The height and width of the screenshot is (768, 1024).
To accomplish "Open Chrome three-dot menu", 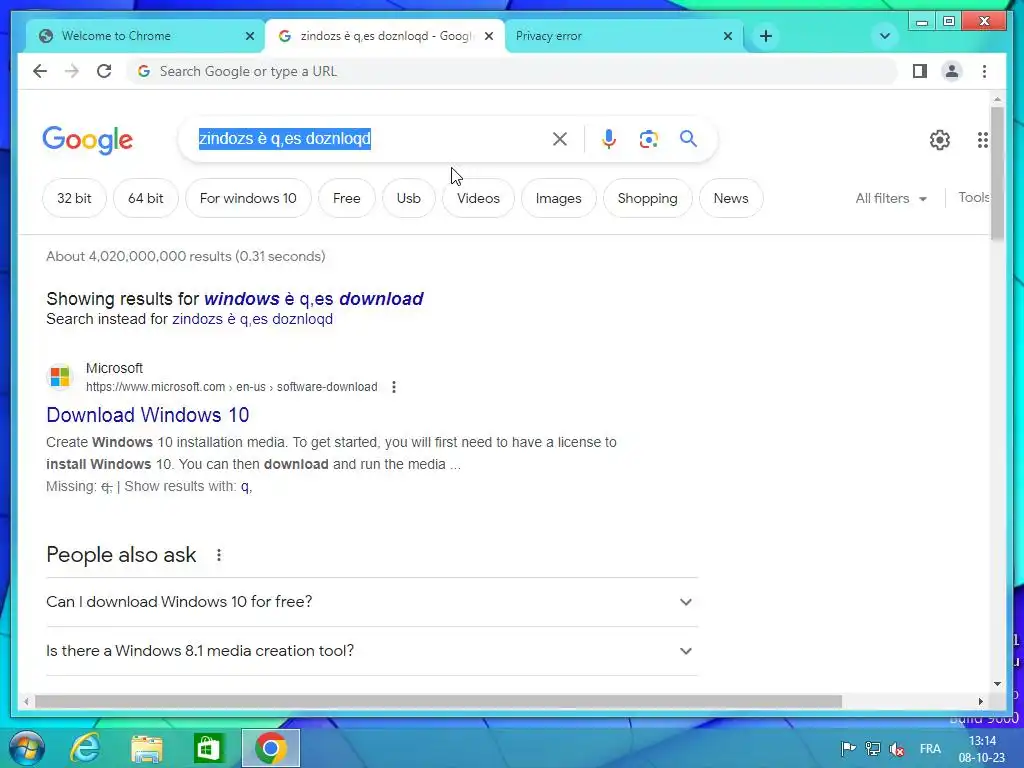I will [984, 71].
